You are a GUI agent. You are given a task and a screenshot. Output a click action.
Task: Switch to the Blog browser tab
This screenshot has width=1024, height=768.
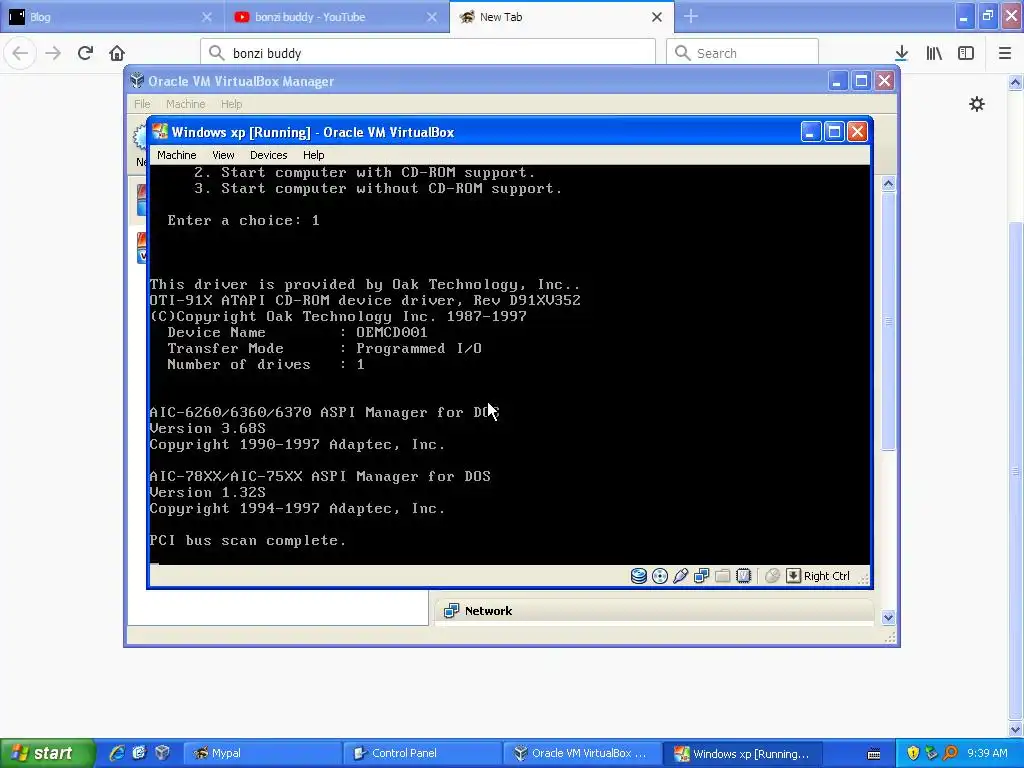point(111,17)
